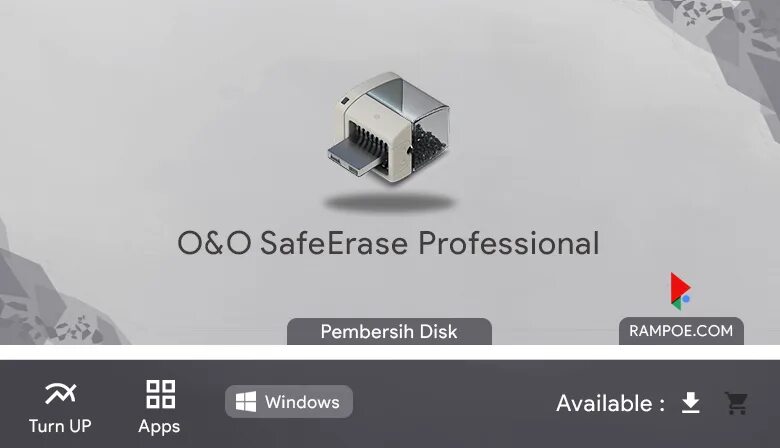Click the Available: label text

coord(610,403)
